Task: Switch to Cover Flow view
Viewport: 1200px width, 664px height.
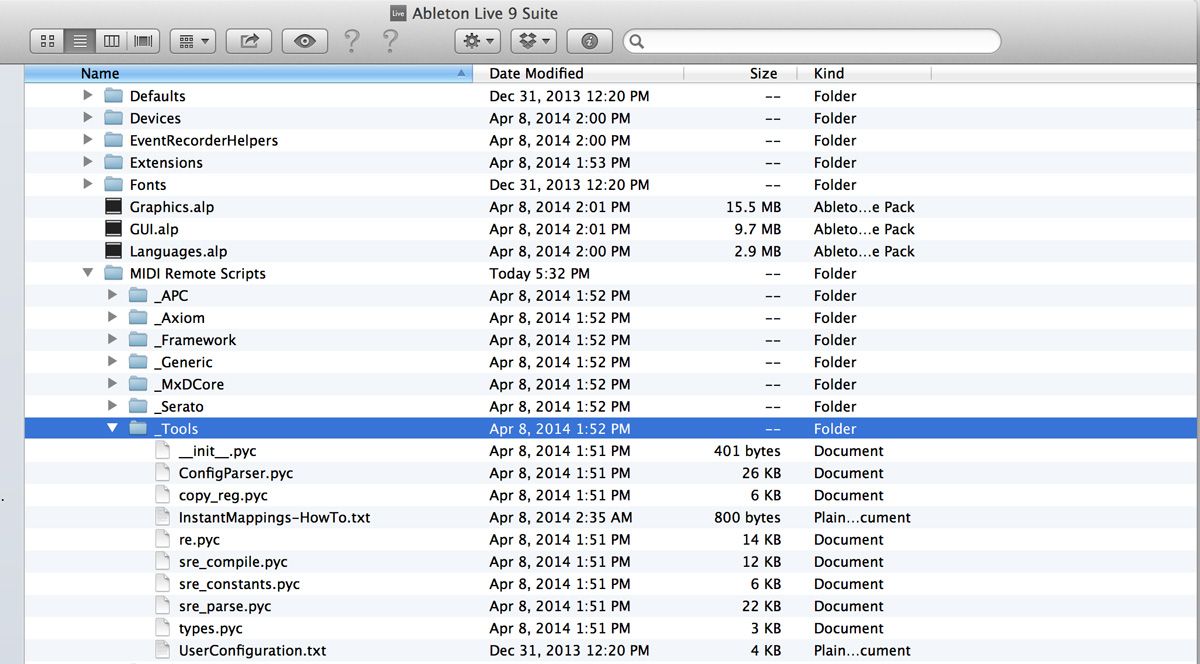Action: (x=144, y=41)
